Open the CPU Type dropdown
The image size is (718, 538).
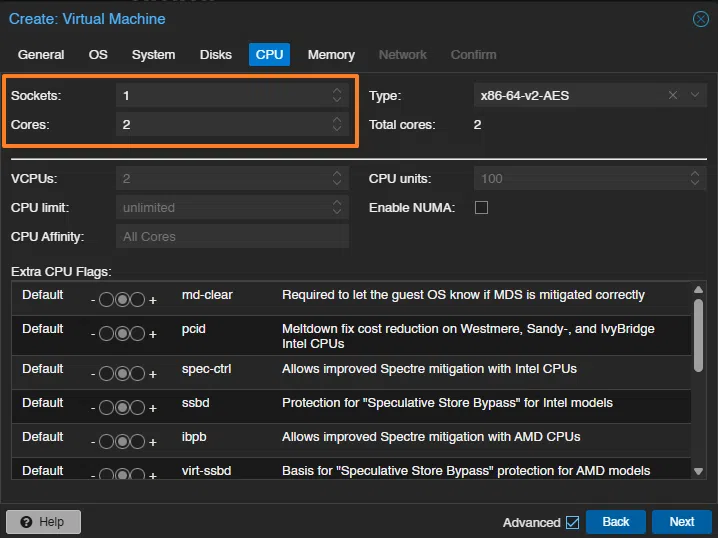695,95
